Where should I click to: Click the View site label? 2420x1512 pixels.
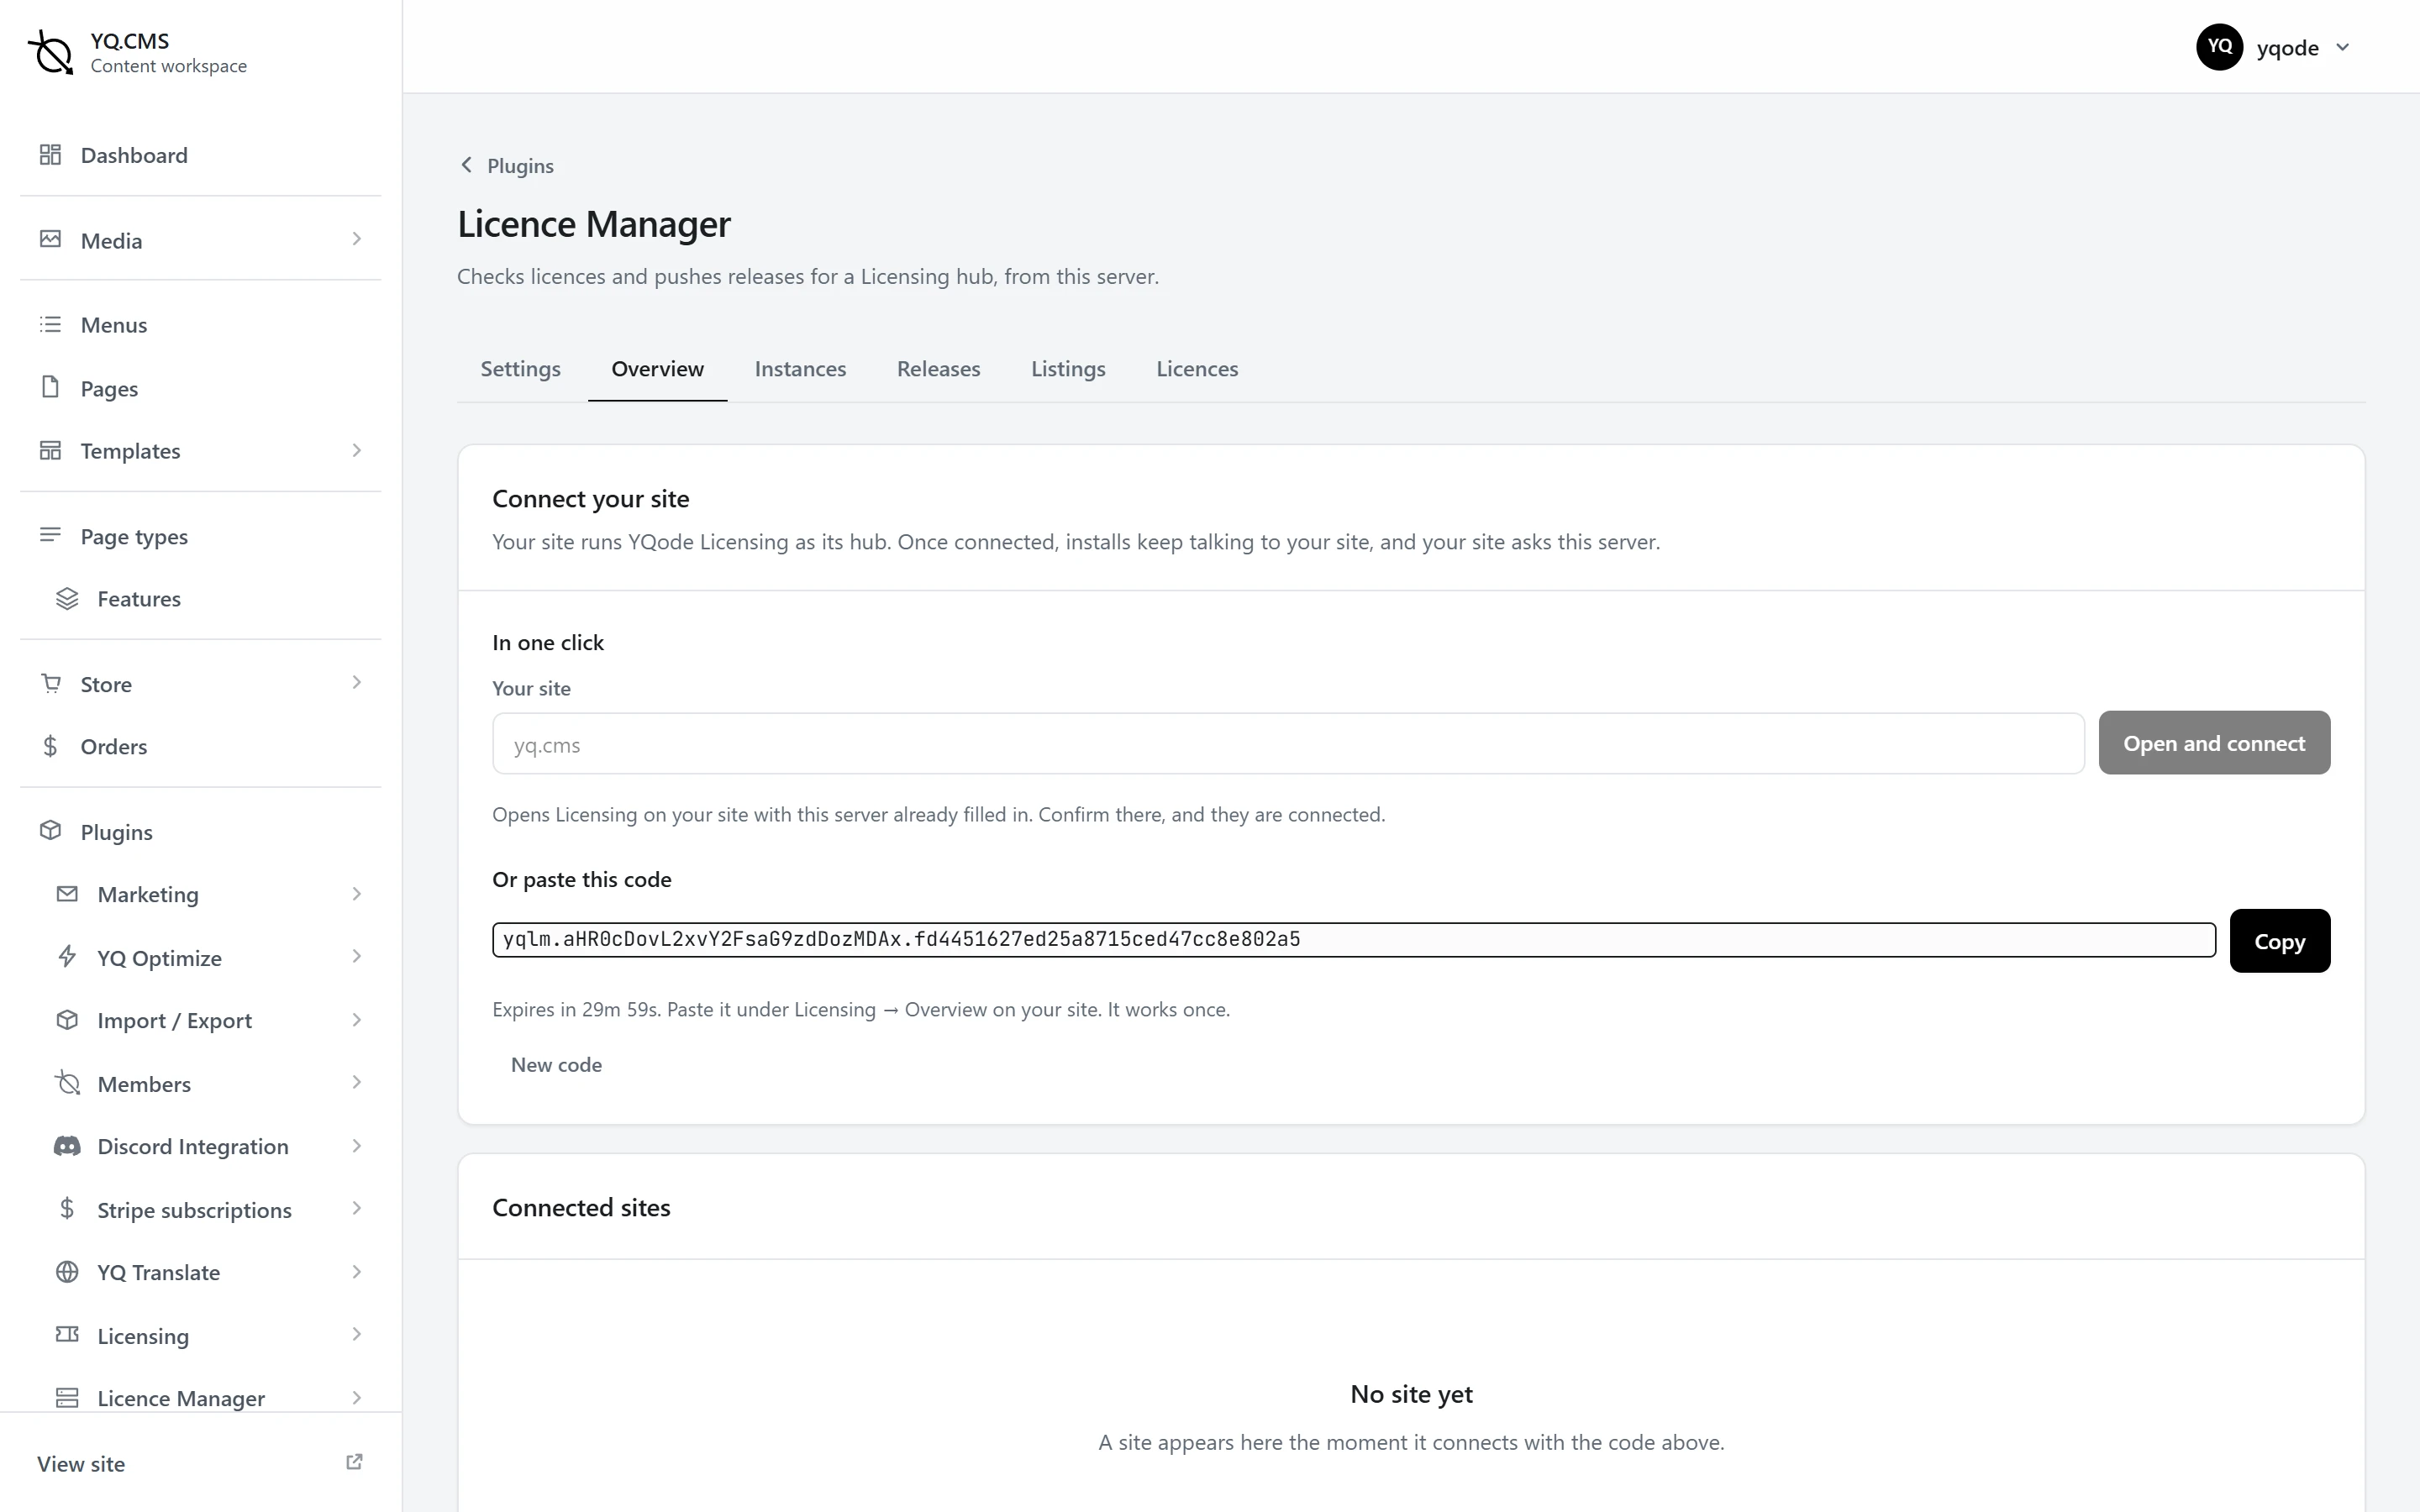click(x=81, y=1464)
